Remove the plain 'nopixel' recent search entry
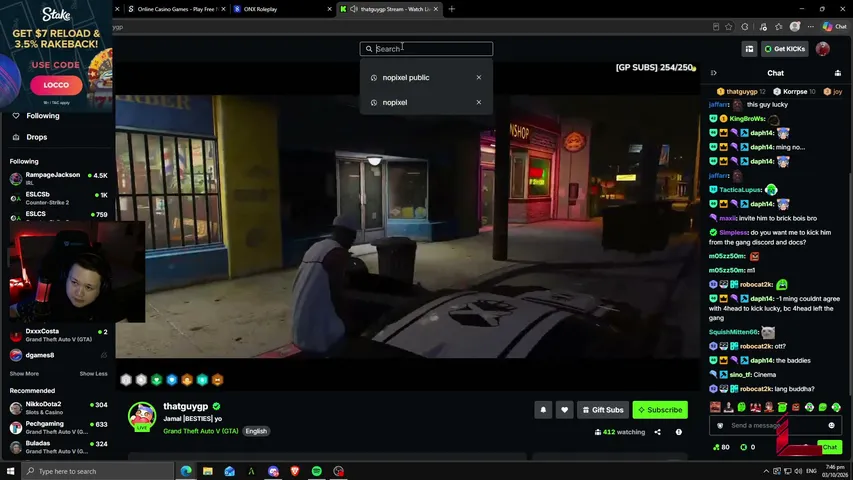Image resolution: width=853 pixels, height=480 pixels. [x=479, y=102]
